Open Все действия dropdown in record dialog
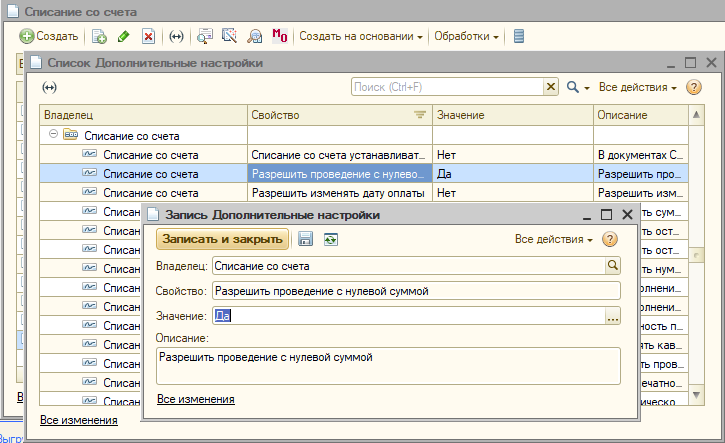The width and height of the screenshot is (725, 443). 553,239
